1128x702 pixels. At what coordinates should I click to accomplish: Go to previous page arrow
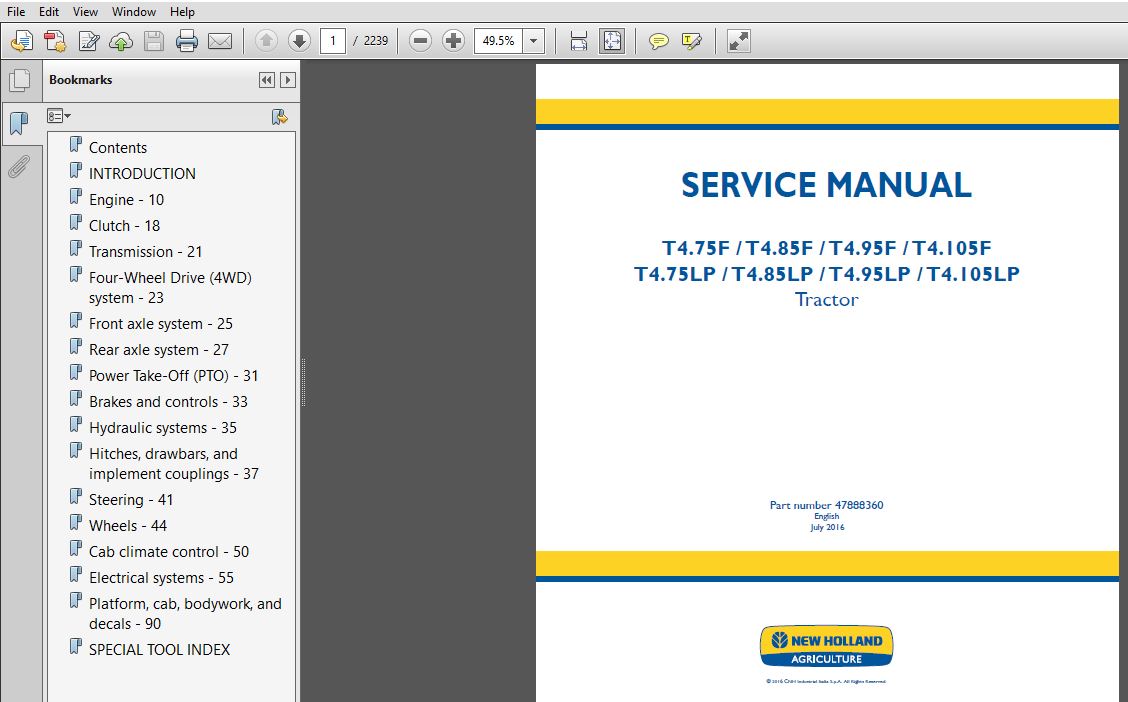[x=266, y=41]
